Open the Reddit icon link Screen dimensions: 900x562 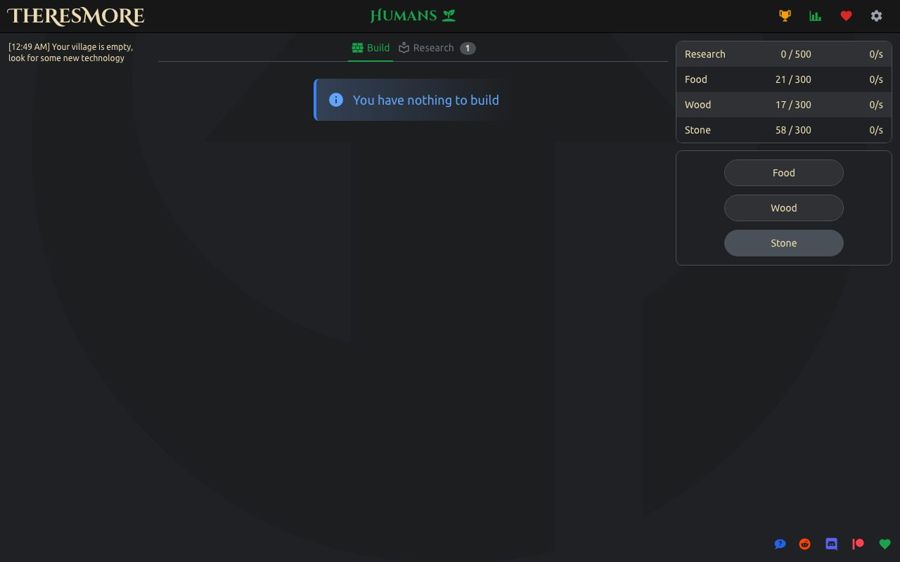(805, 544)
